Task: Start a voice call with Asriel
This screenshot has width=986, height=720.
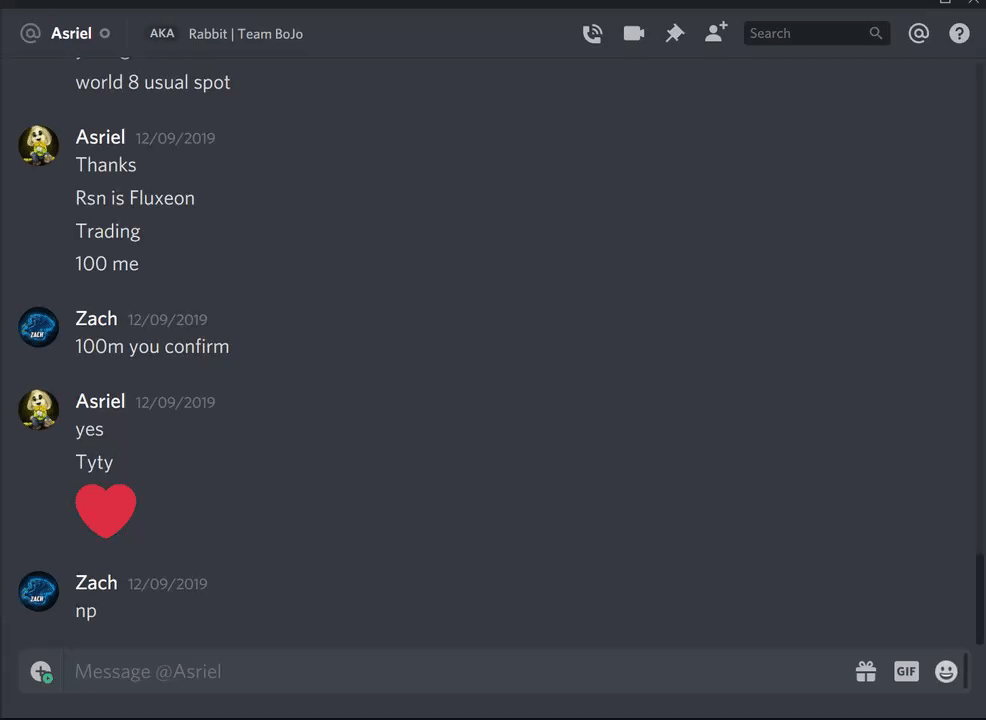Action: coord(592,33)
